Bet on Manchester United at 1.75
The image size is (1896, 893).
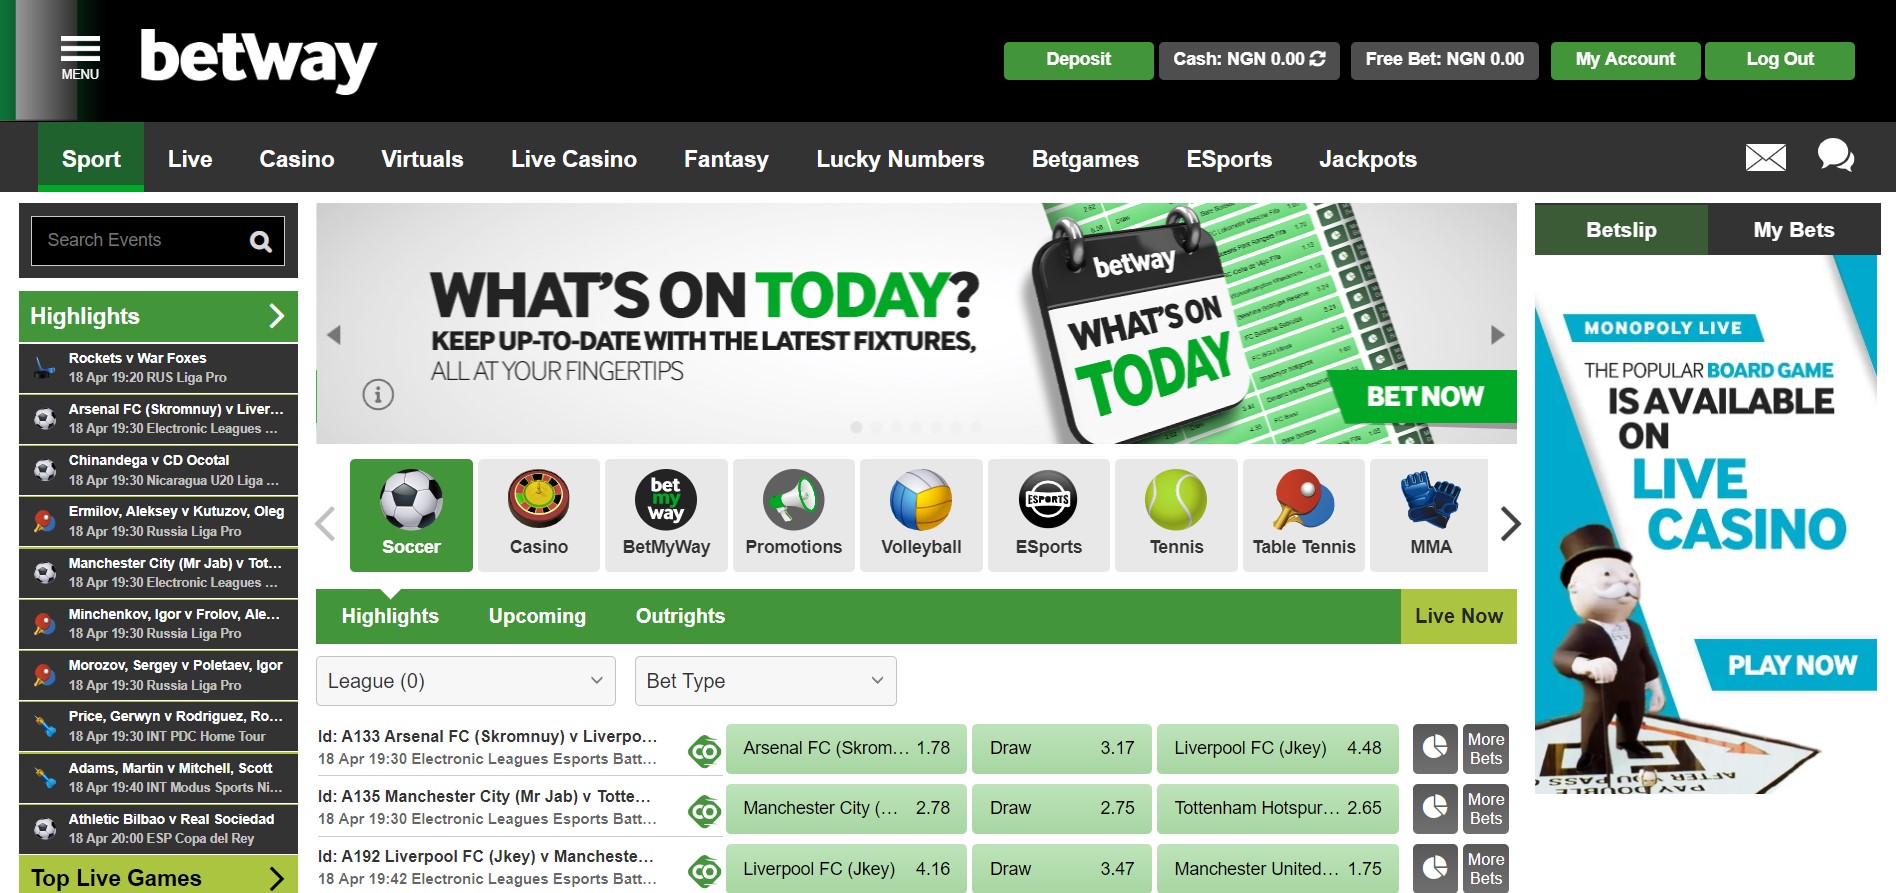tap(1278, 868)
